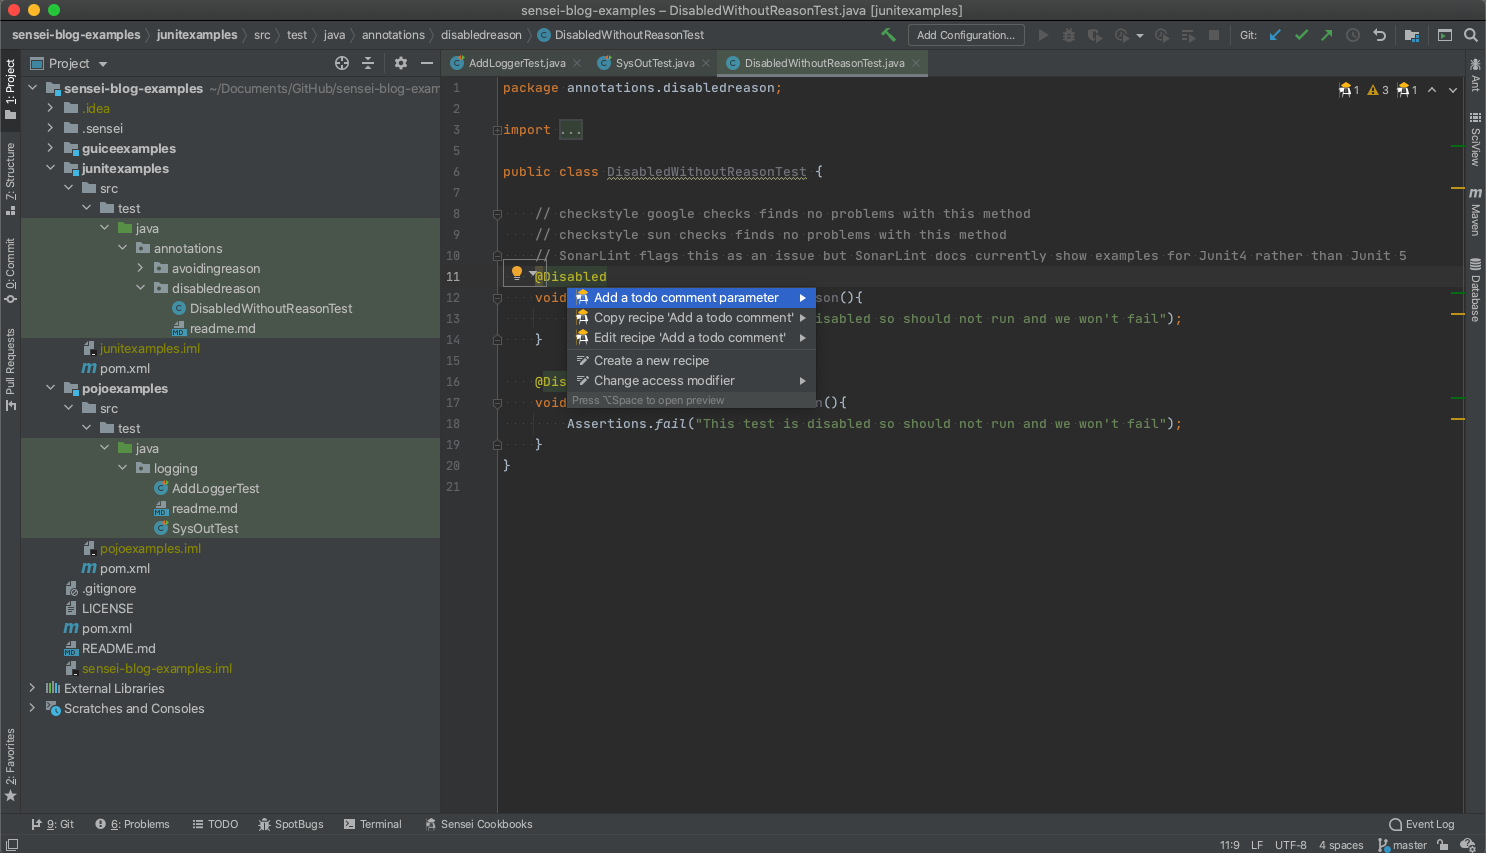
Task: Open the intention actions lightbulb in the gutter
Action: coord(517,272)
